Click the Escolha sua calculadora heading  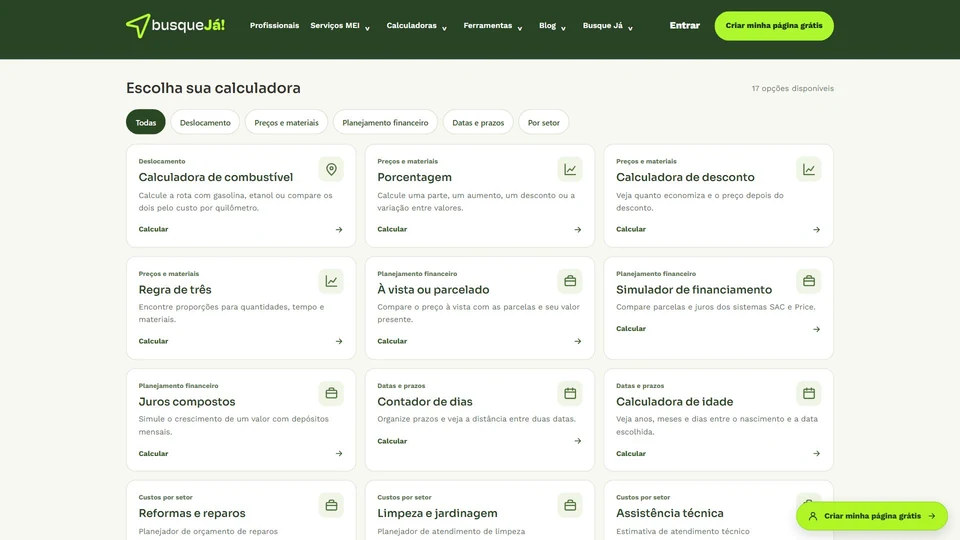(213, 88)
